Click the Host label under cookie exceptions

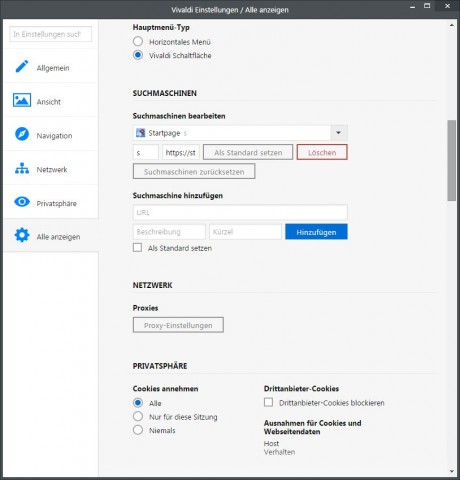(x=271, y=443)
